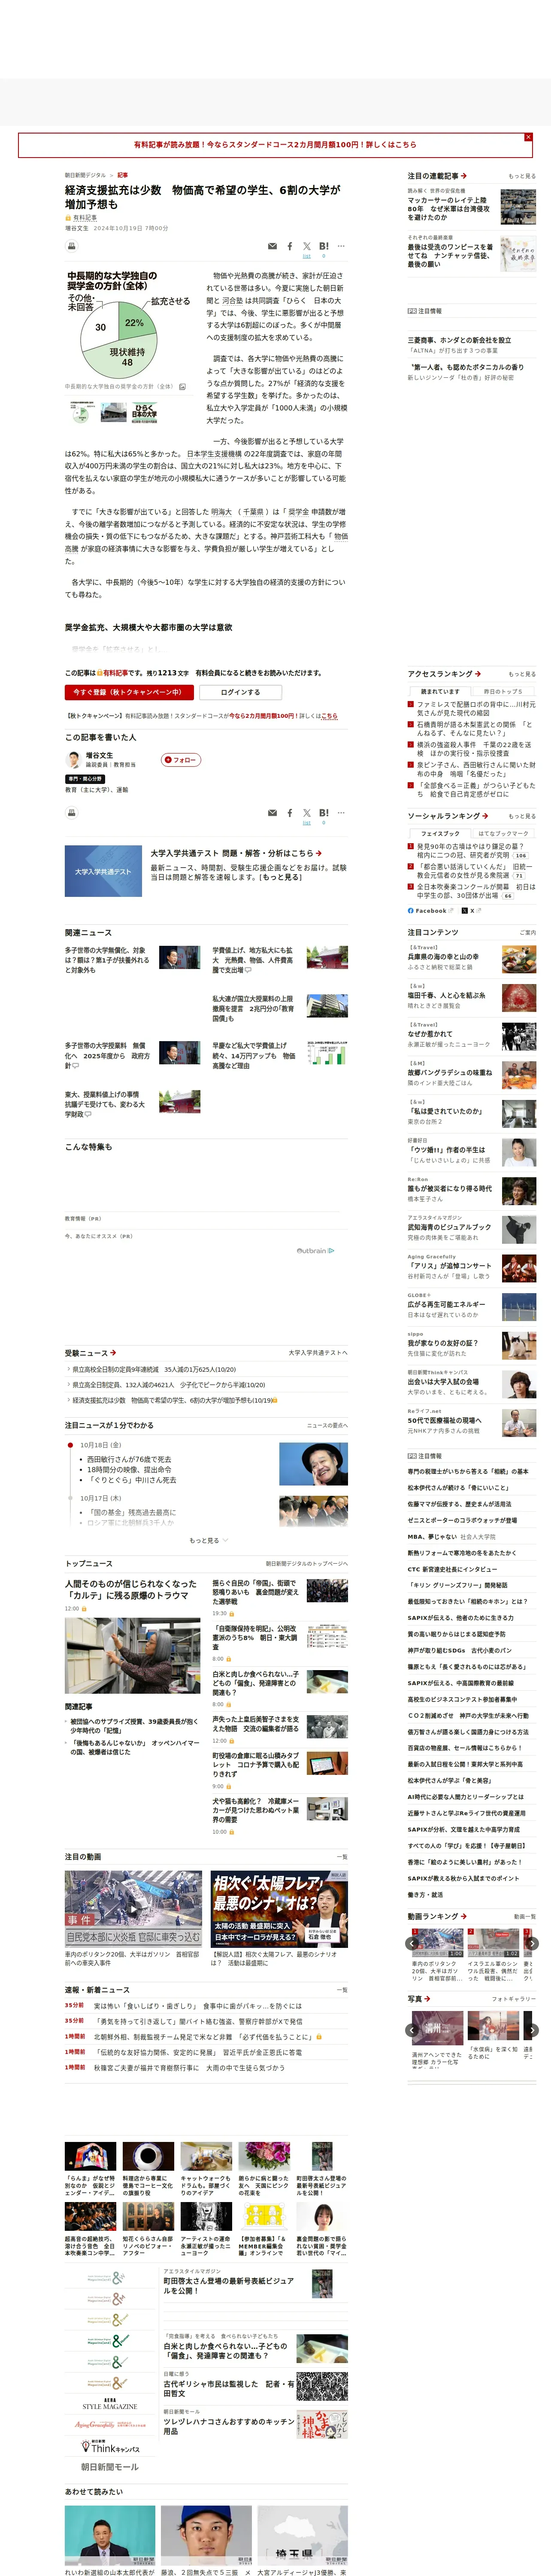Switch to はてなブックマーク tab

504,833
